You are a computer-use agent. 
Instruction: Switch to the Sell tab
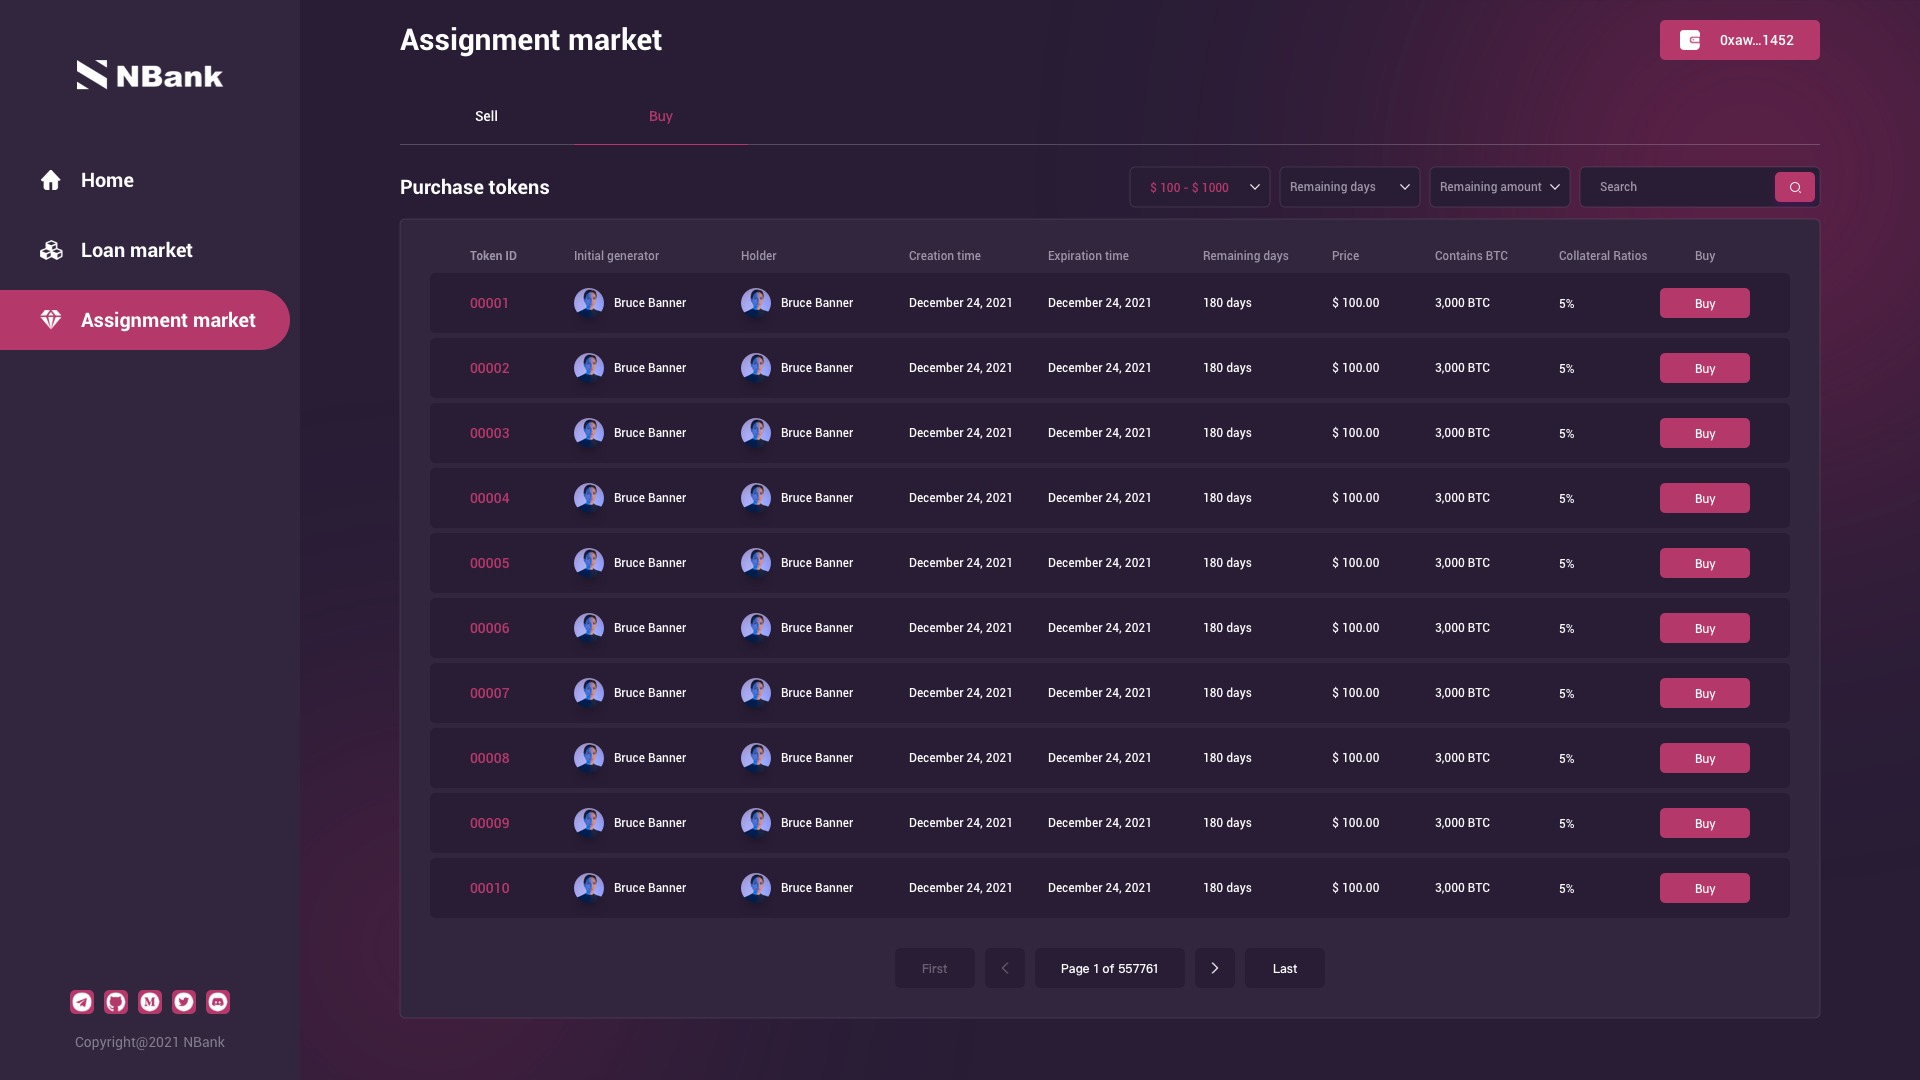click(486, 116)
